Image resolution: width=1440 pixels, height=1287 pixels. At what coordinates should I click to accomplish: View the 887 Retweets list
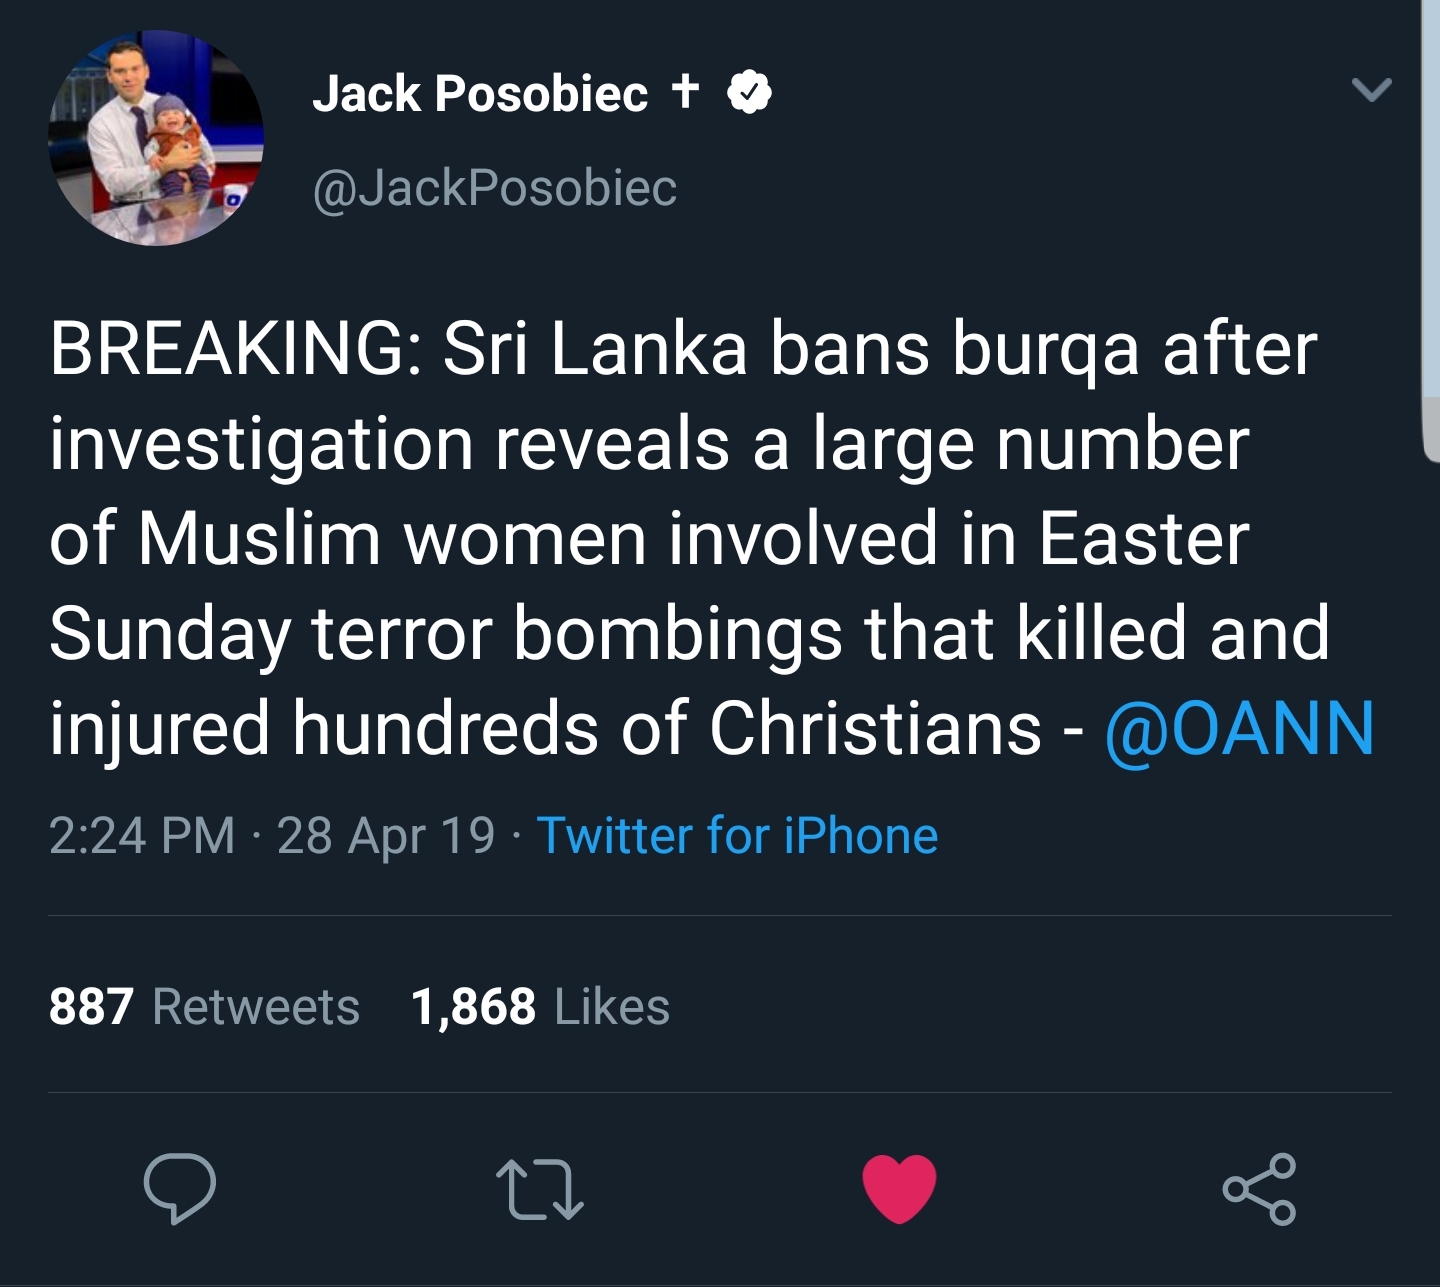pos(204,1006)
